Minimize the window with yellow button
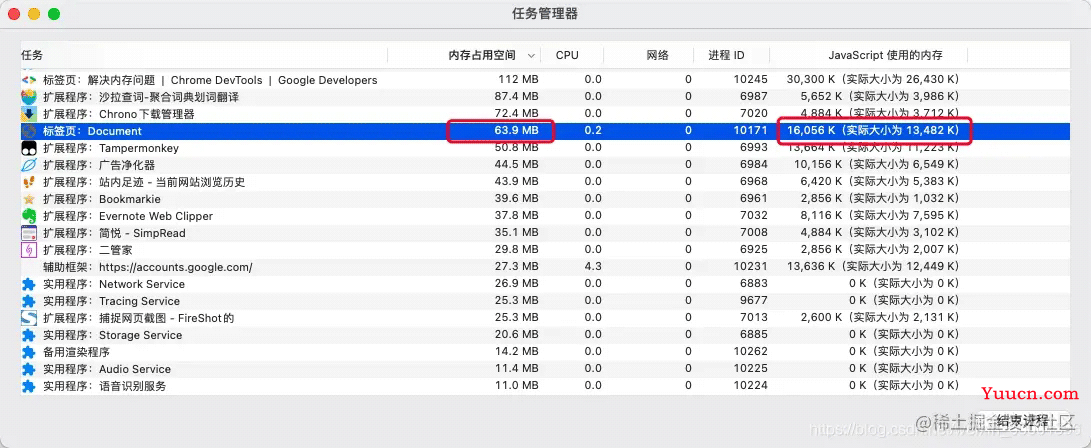This screenshot has height=448, width=1091. click(33, 14)
